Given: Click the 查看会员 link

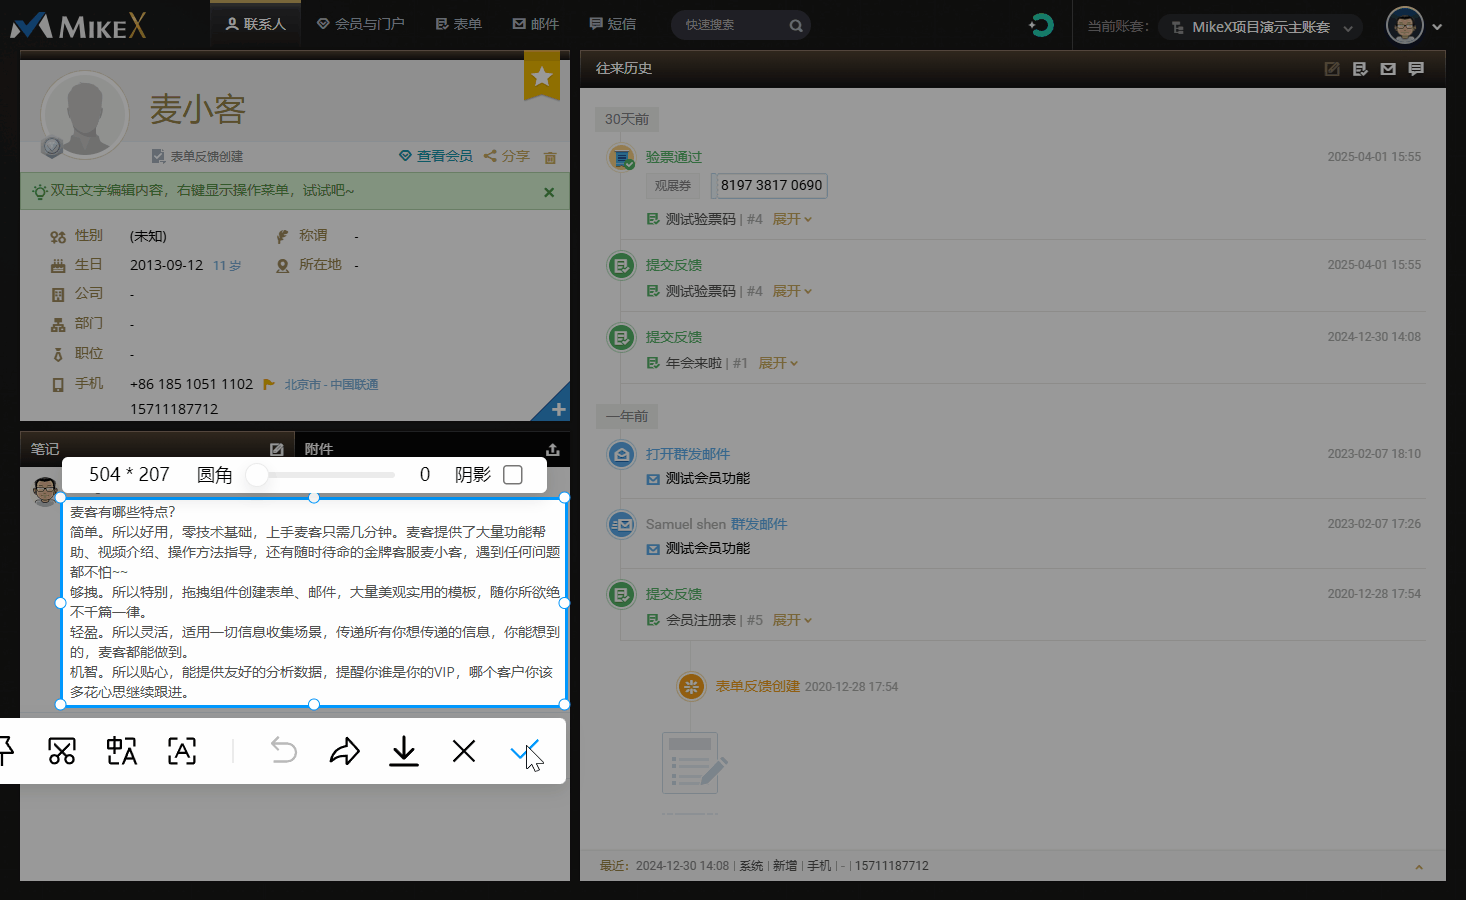Looking at the screenshot, I should click(x=436, y=156).
